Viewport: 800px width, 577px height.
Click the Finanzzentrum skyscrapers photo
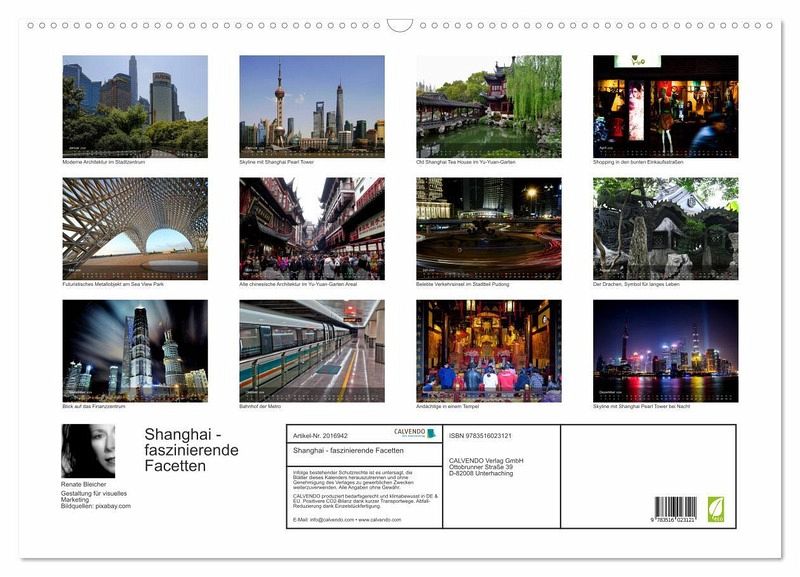[x=135, y=350]
